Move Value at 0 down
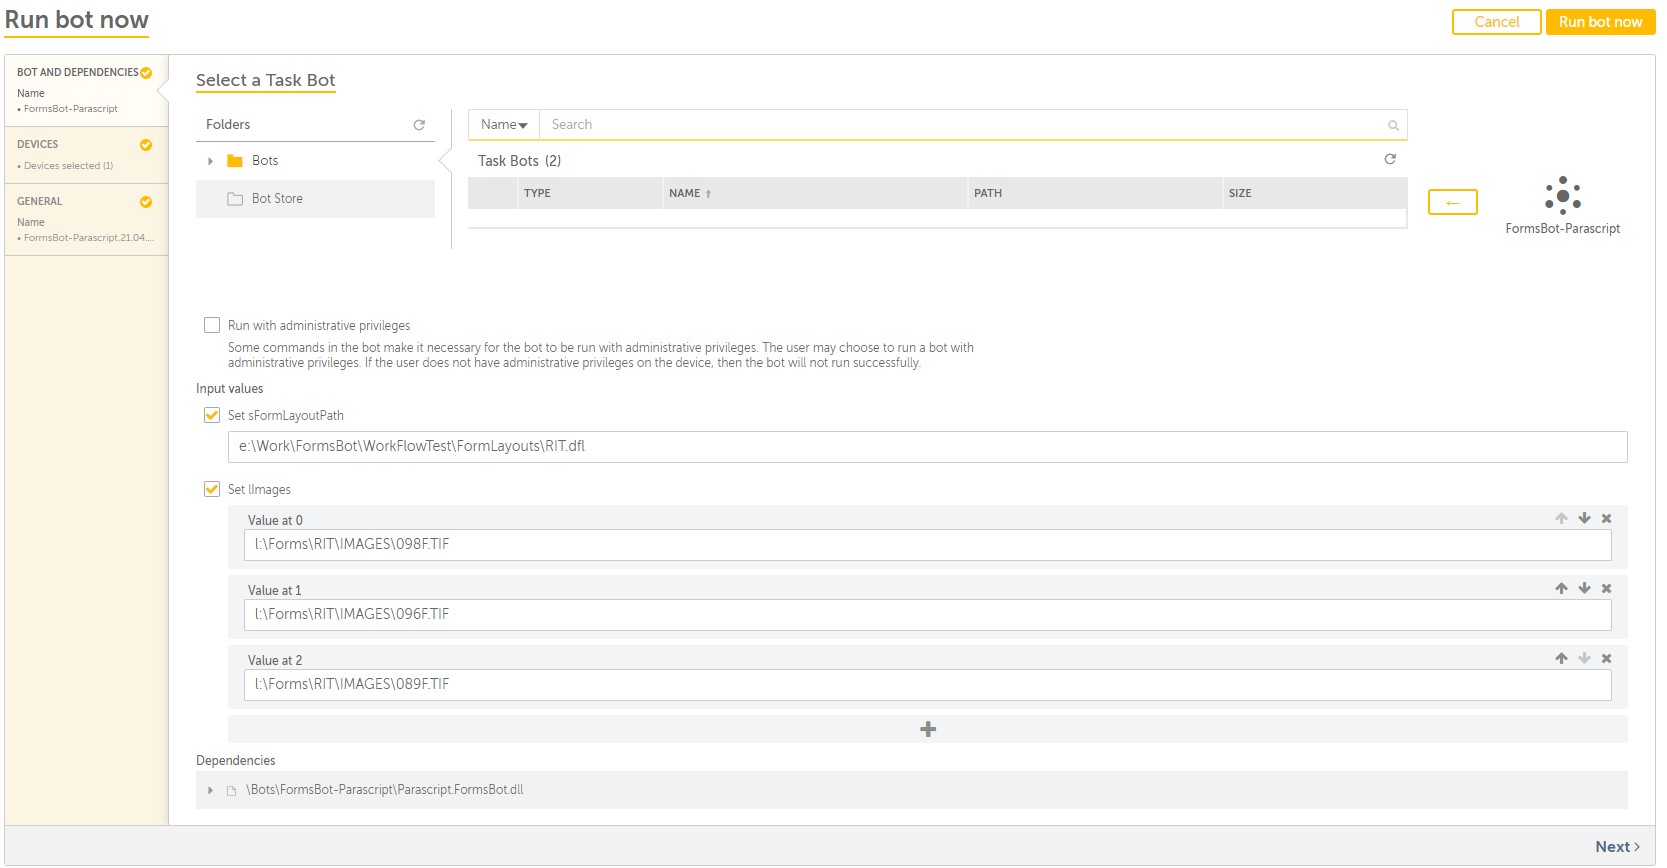The image size is (1667, 868). pos(1584,518)
